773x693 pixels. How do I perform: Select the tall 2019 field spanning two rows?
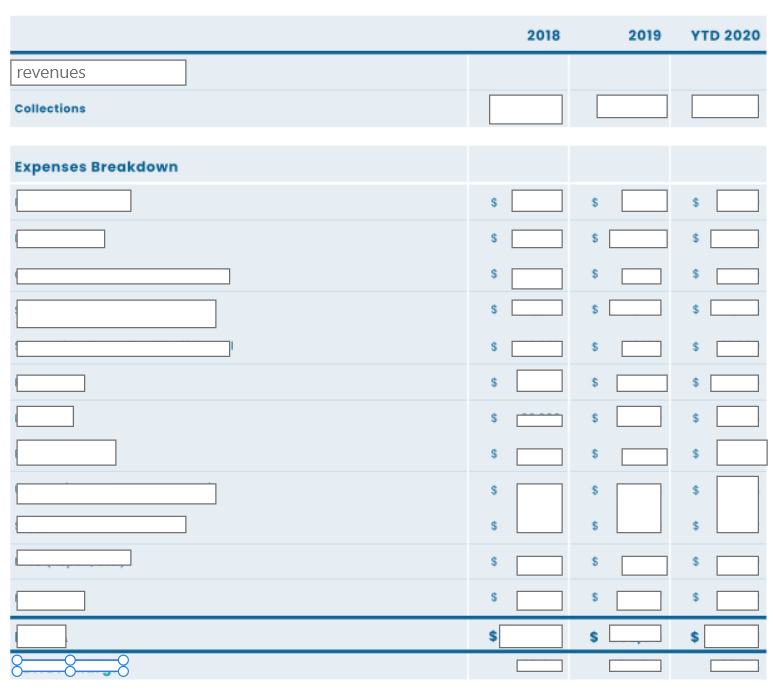(639, 508)
